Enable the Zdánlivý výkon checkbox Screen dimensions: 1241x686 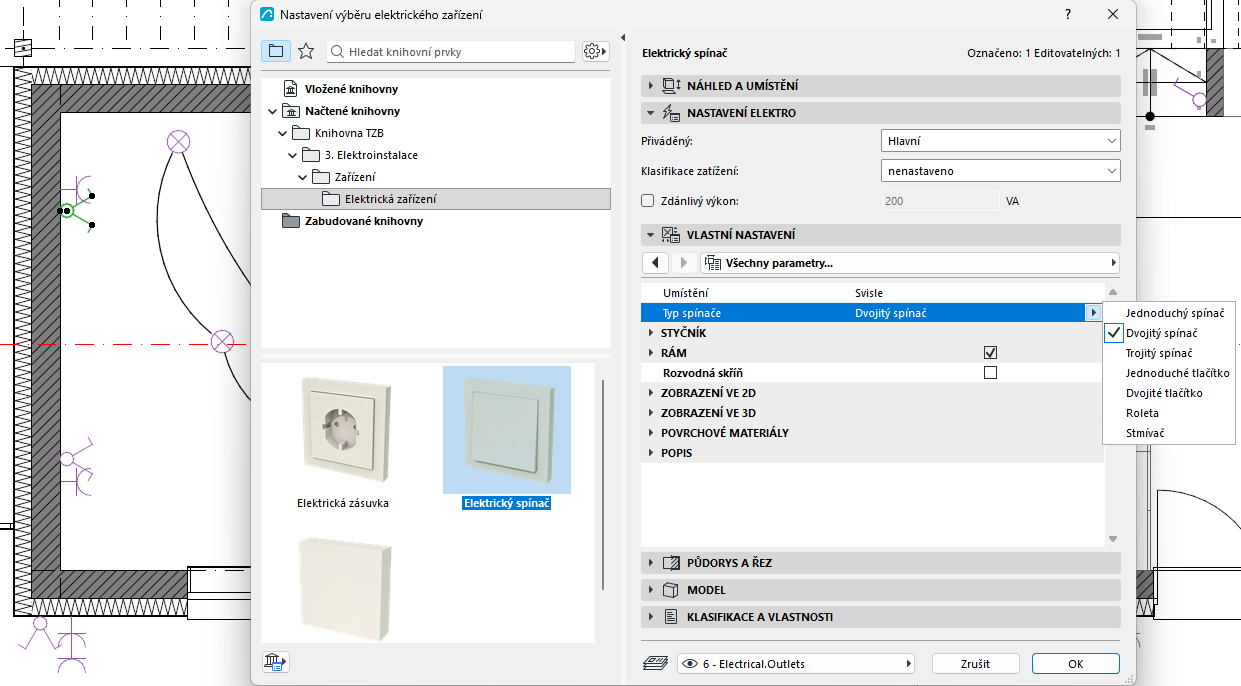coord(648,201)
